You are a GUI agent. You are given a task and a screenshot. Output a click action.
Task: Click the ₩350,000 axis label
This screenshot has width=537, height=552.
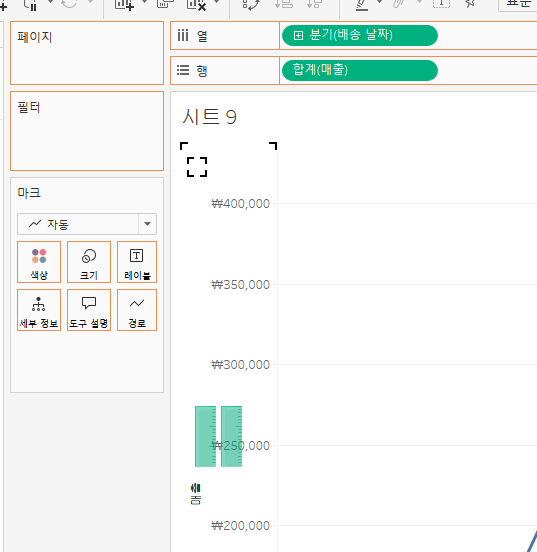click(x=240, y=285)
